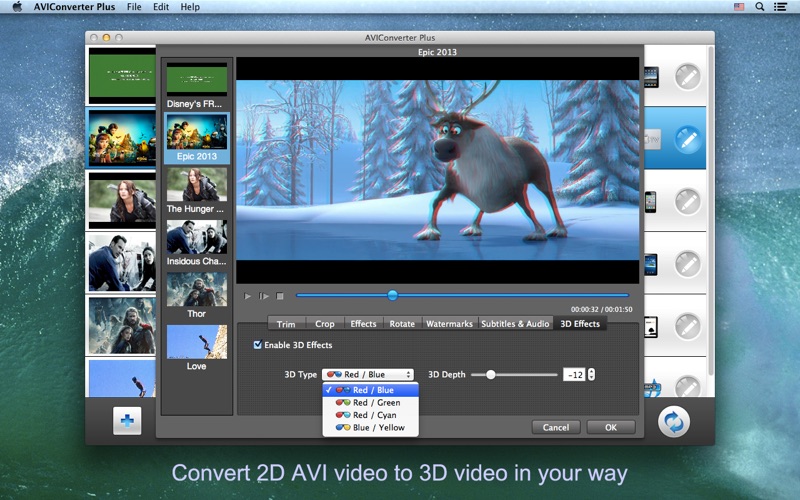
Task: Click the blue circular convert arrows button
Action: point(673,422)
